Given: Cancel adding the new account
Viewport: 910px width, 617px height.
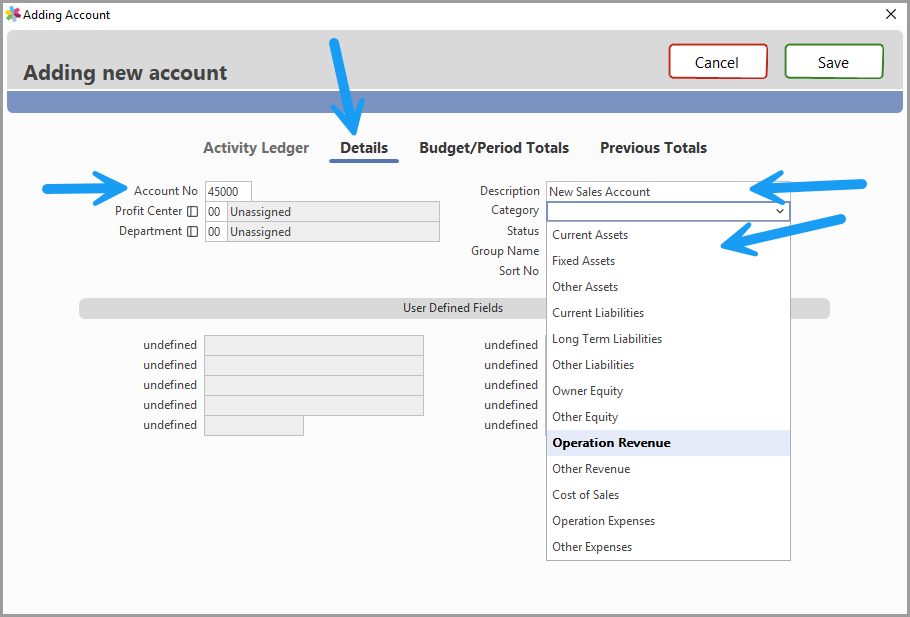Looking at the screenshot, I should tap(718, 62).
